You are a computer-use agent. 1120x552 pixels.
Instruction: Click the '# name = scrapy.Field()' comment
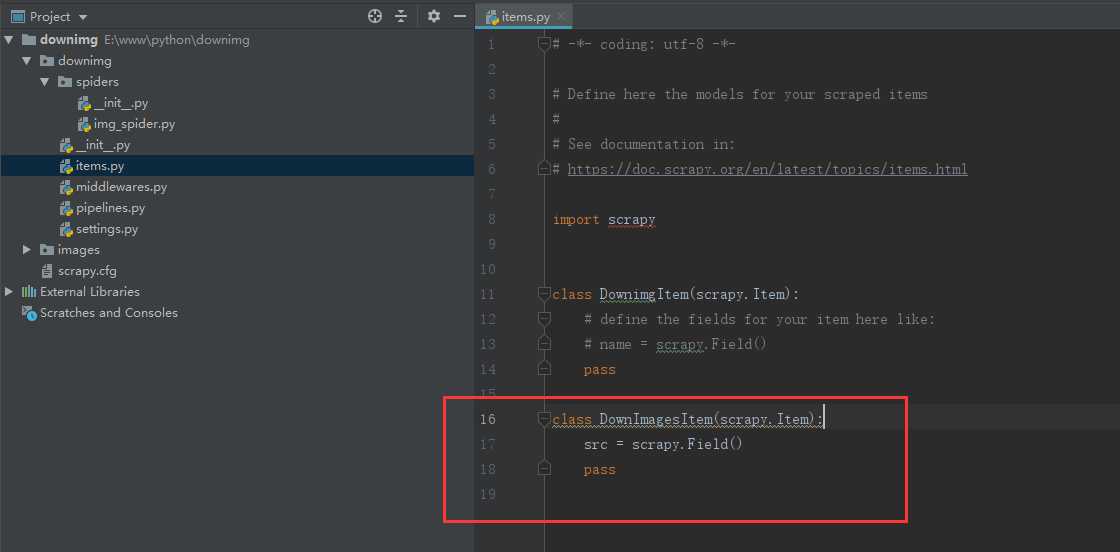pos(675,343)
